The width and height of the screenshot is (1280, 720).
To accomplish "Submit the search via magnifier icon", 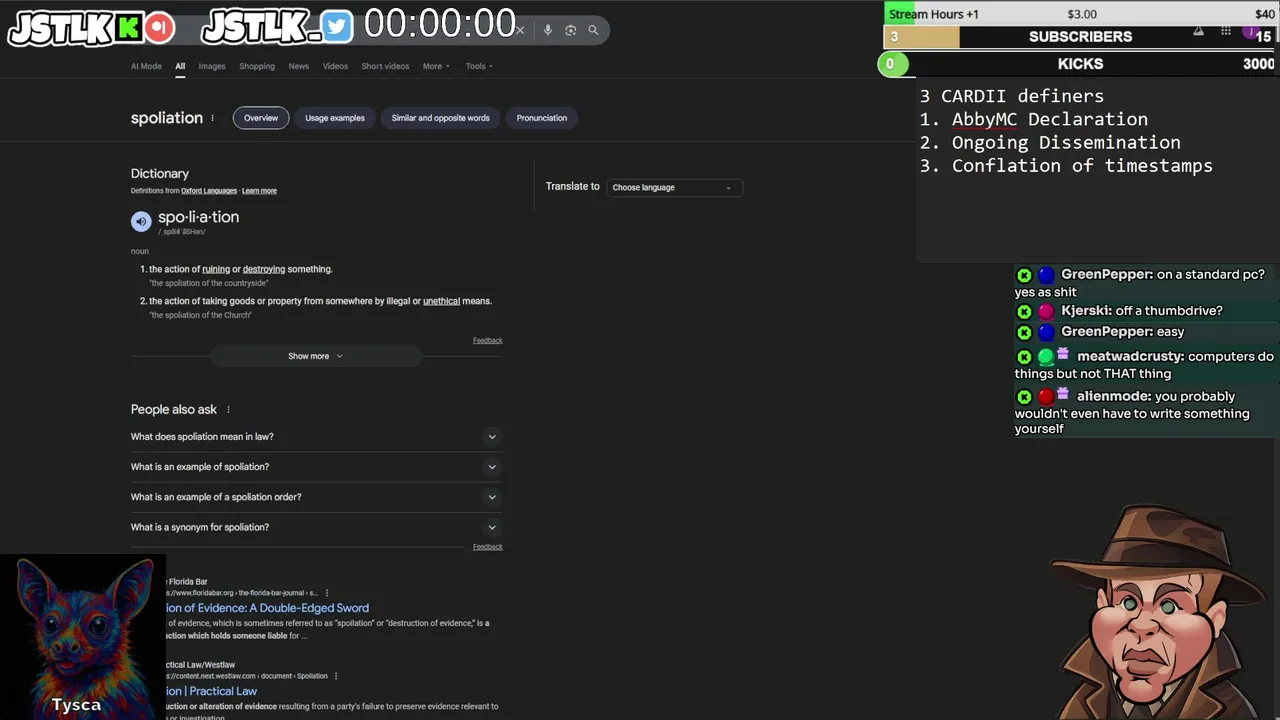I will (593, 30).
